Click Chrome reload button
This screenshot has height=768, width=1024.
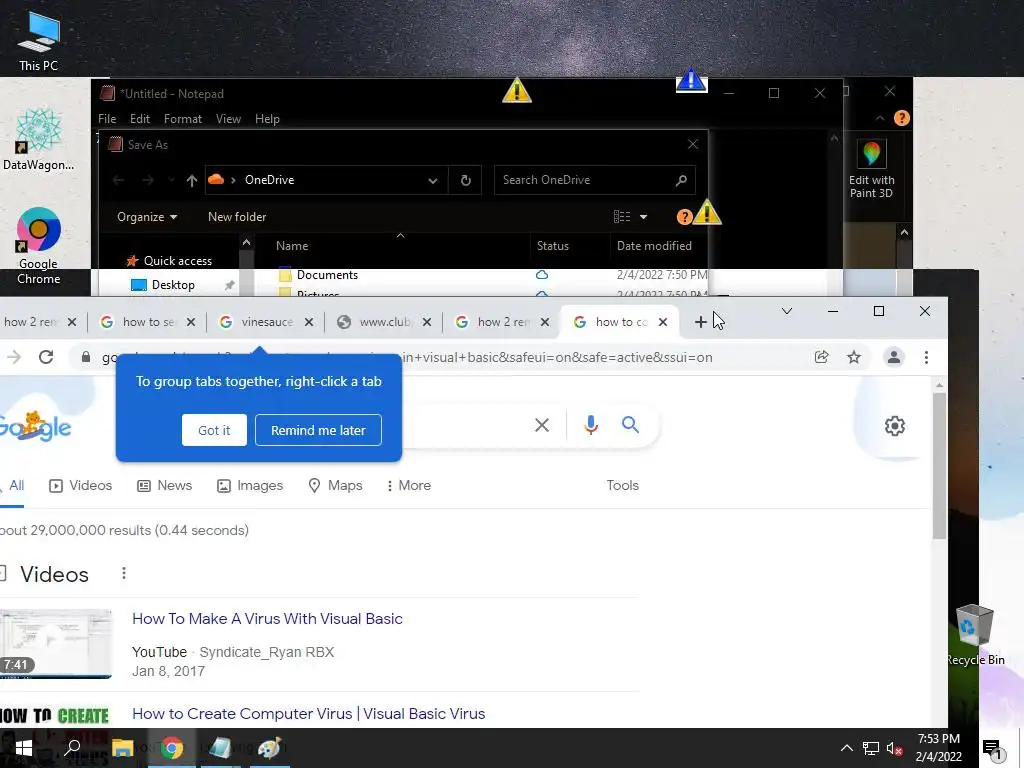(x=46, y=357)
